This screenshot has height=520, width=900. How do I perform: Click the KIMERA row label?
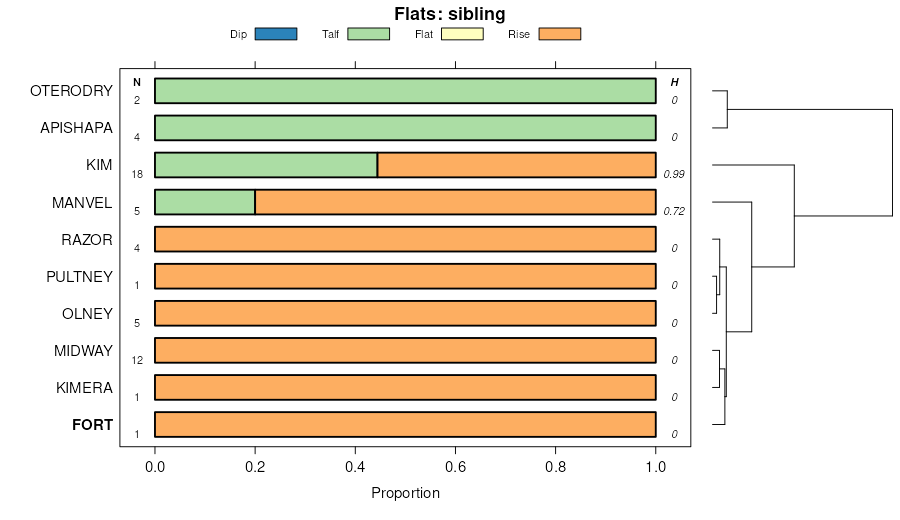(x=84, y=388)
